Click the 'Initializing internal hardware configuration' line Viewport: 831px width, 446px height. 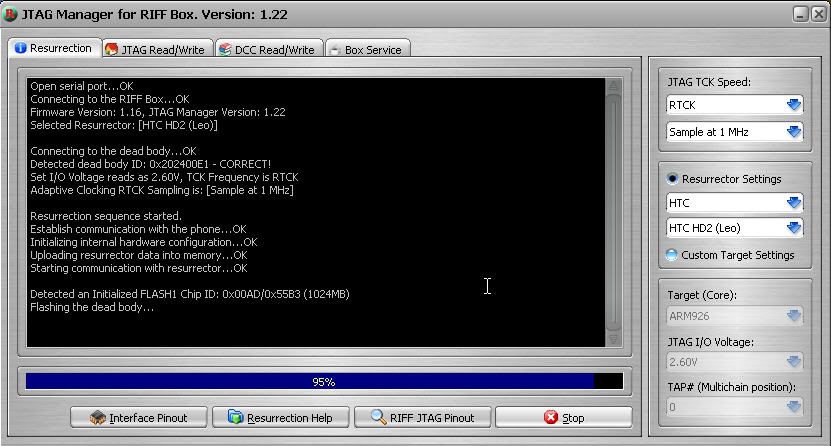point(144,242)
